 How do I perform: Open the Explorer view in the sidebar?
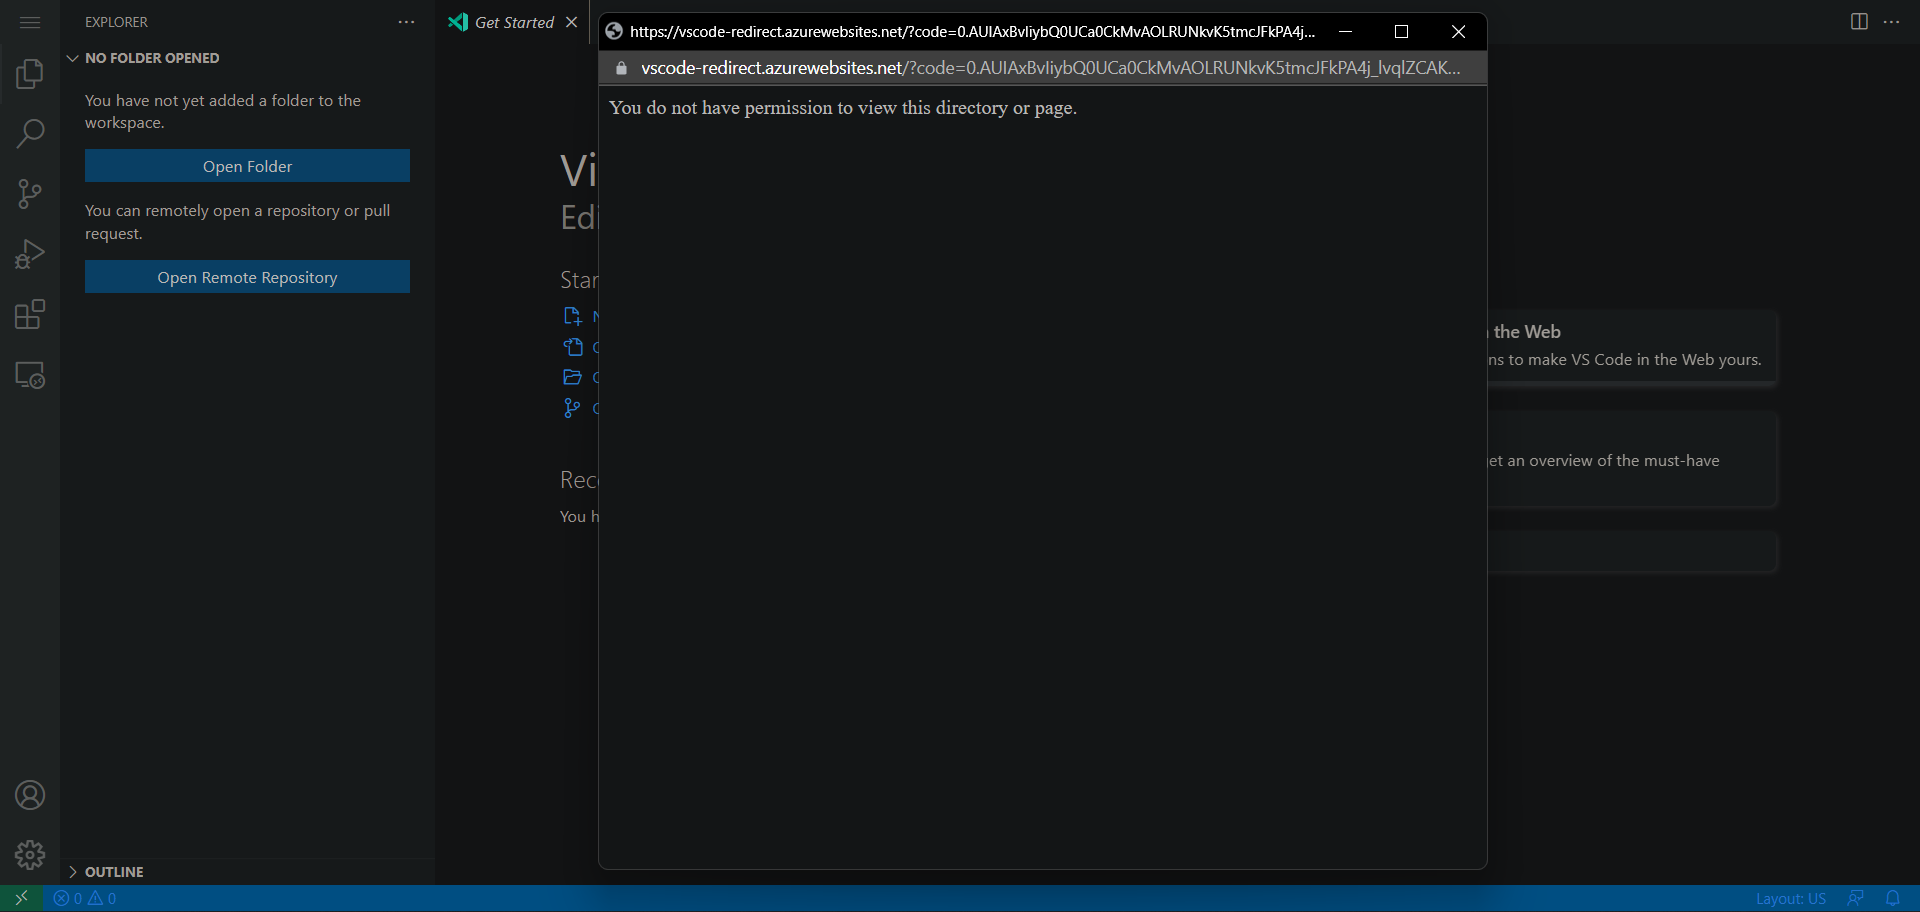pyautogui.click(x=30, y=73)
